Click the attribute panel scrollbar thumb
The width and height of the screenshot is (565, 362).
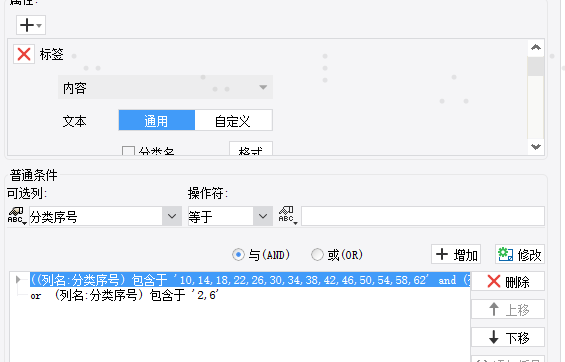click(x=536, y=66)
